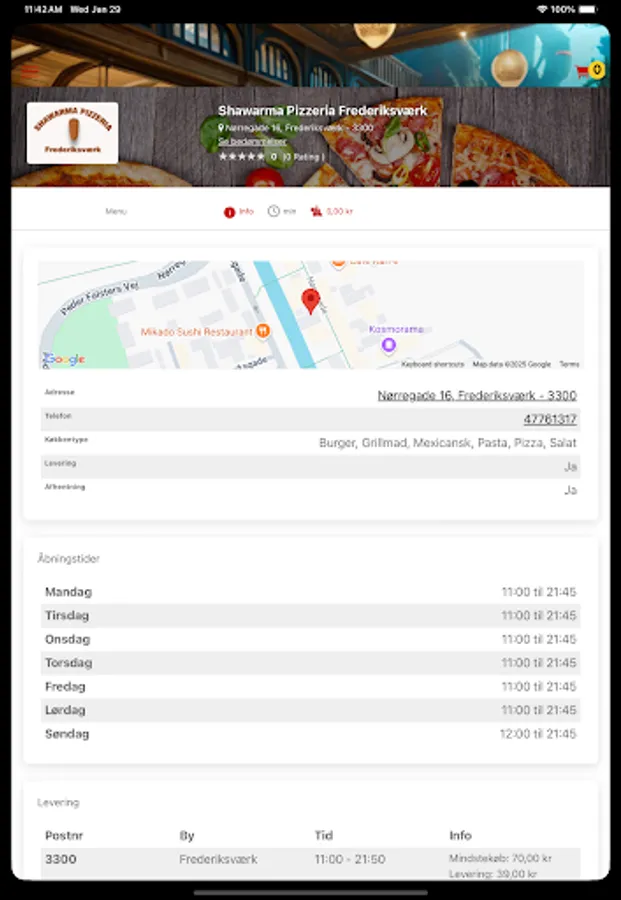Screen dimensions: 621x900
Task: Tap the Kosmorama purple map marker
Action: pyautogui.click(x=389, y=345)
